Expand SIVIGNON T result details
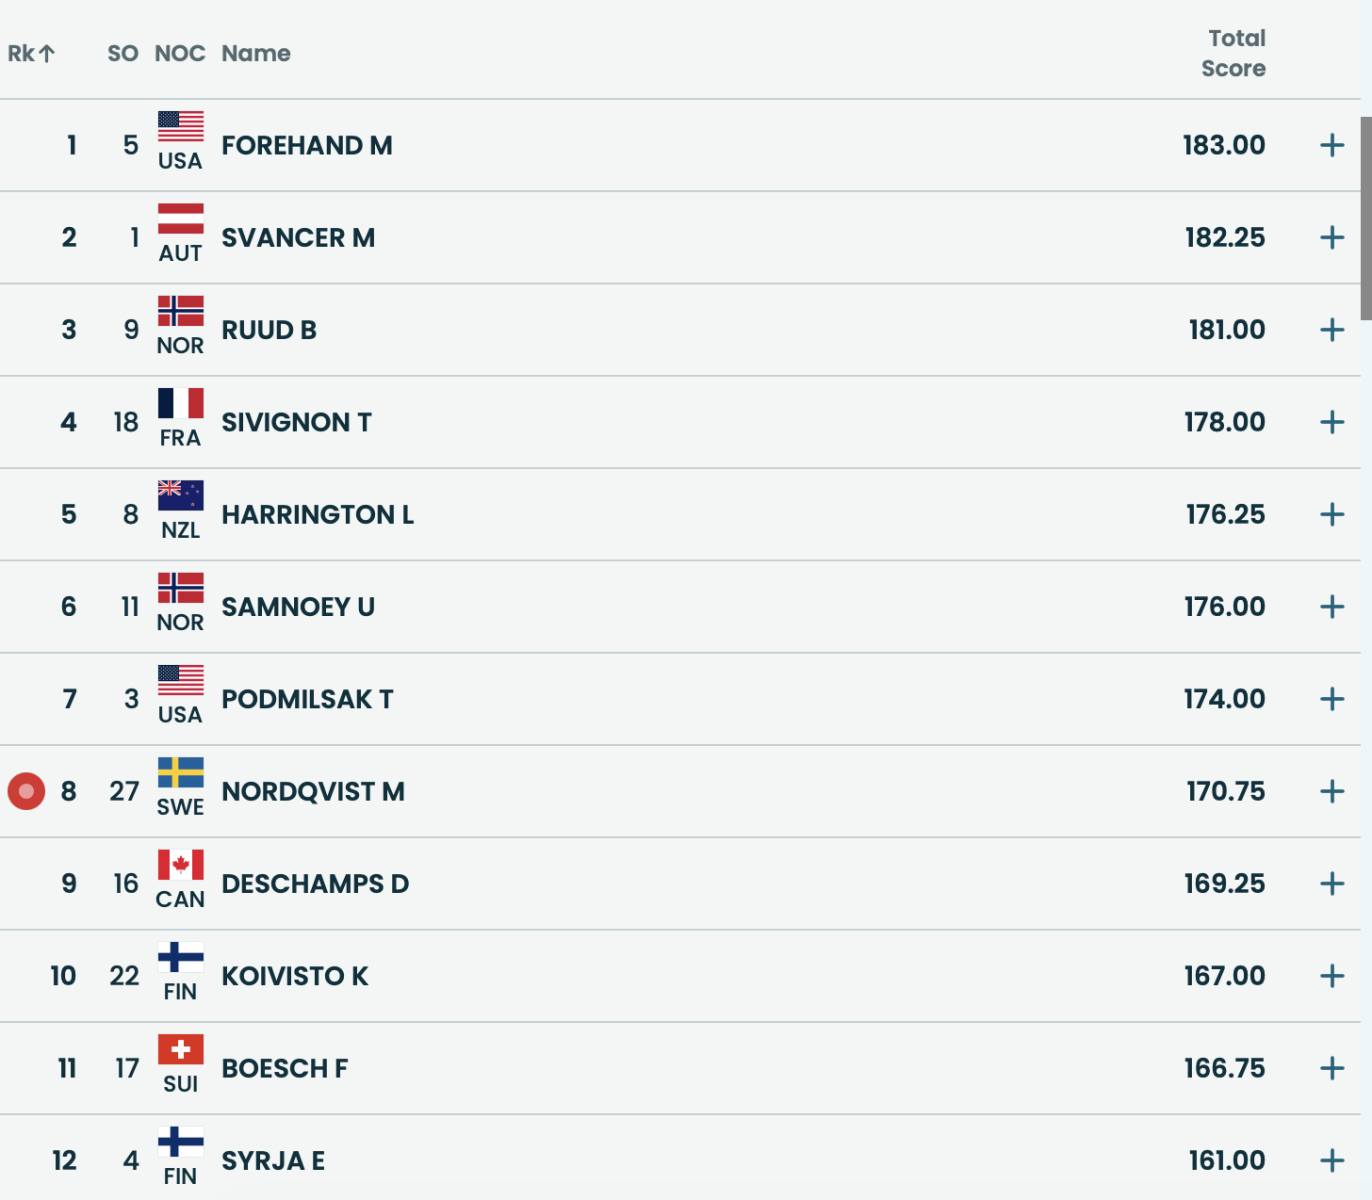The height and width of the screenshot is (1200, 1372). 1331,422
